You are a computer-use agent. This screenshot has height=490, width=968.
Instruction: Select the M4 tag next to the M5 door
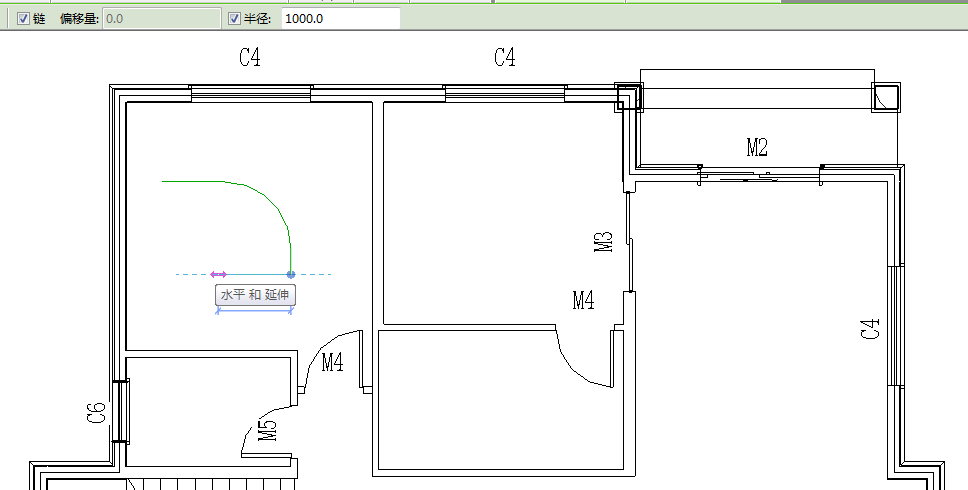[333, 362]
